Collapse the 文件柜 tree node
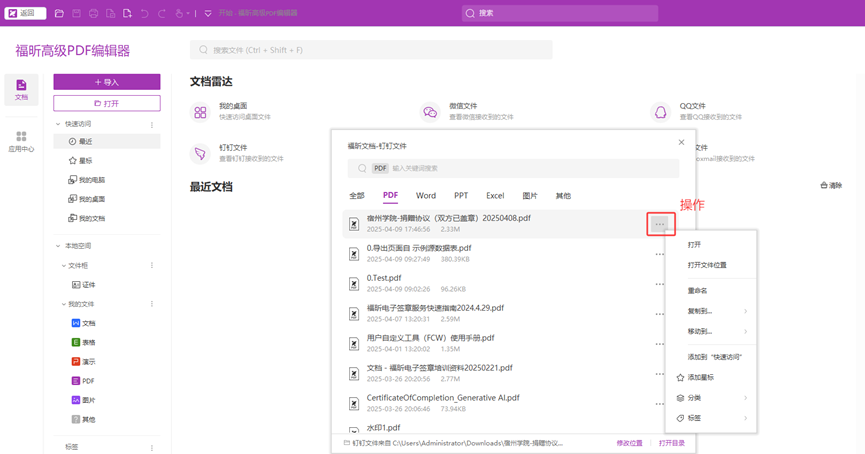 tap(63, 266)
